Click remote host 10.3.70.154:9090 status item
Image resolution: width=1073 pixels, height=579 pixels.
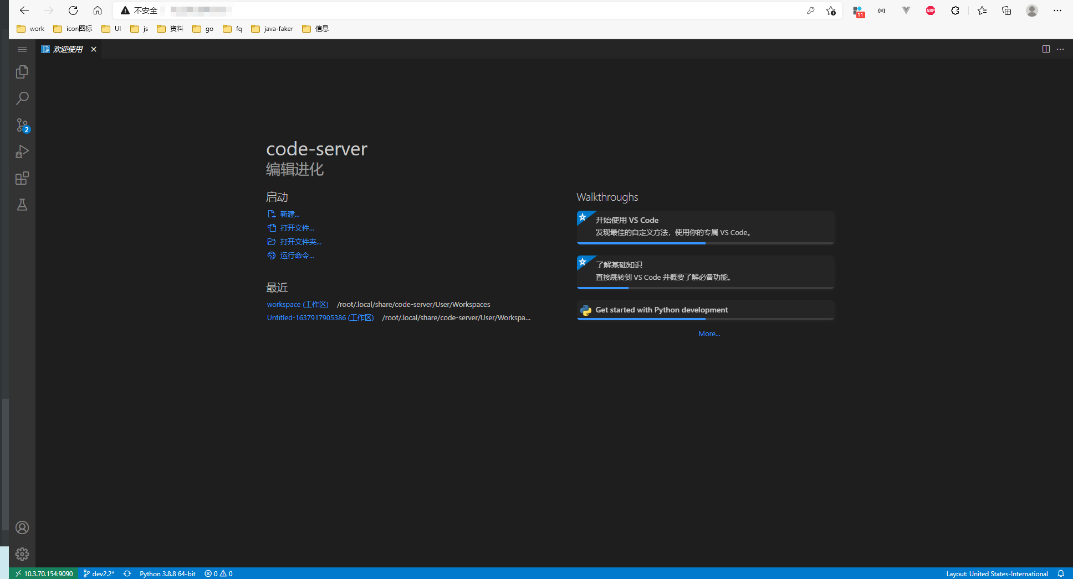tap(44, 574)
